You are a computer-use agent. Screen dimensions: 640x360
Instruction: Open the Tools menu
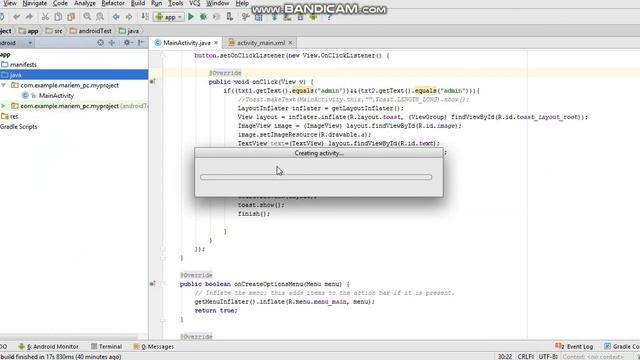coord(176,3)
